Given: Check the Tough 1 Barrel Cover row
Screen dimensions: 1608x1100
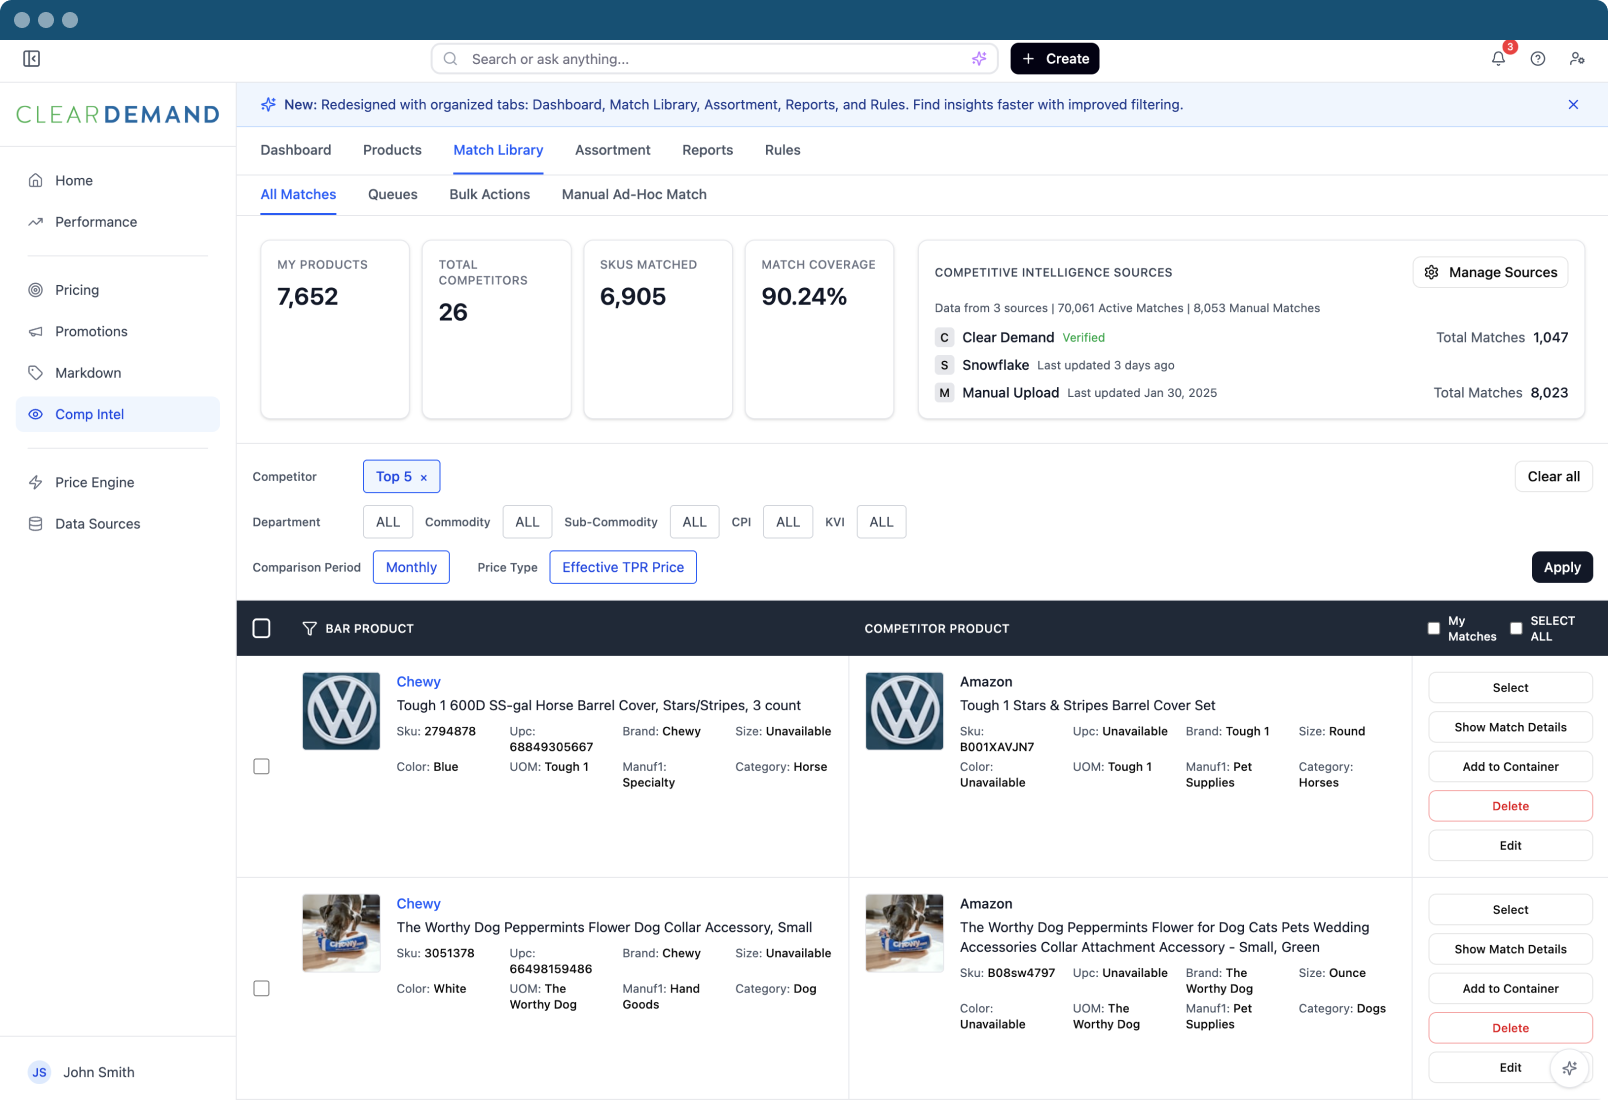Looking at the screenshot, I should 262,767.
